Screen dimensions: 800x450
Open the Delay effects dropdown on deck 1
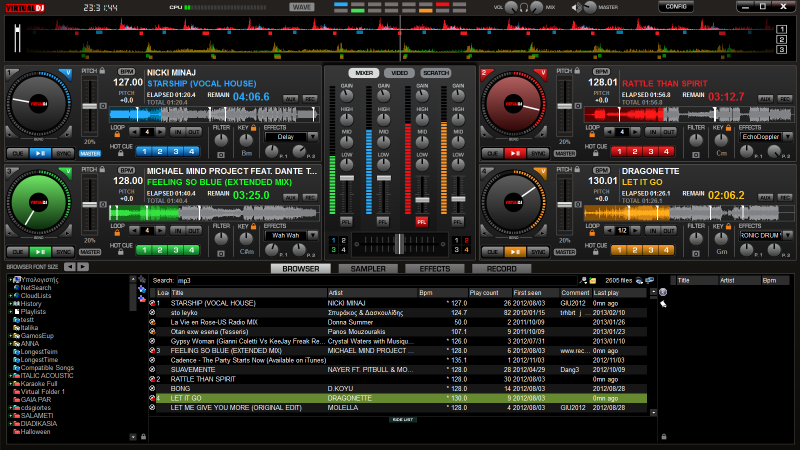pos(313,137)
